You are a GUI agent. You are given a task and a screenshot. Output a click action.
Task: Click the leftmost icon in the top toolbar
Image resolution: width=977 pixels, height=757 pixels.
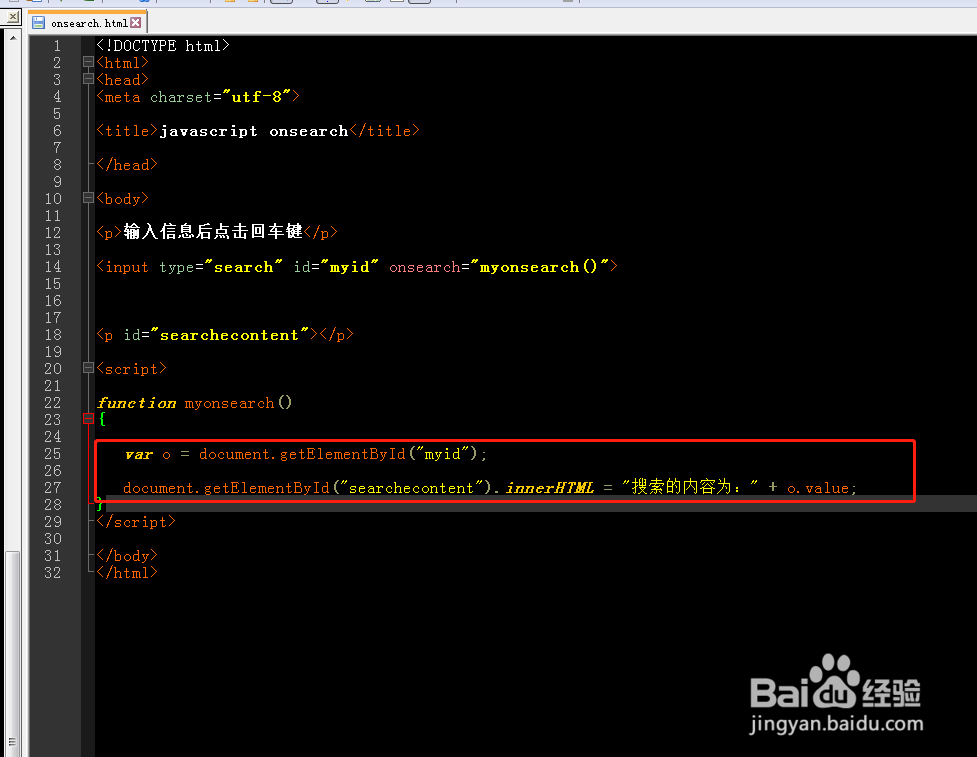[x=14, y=3]
